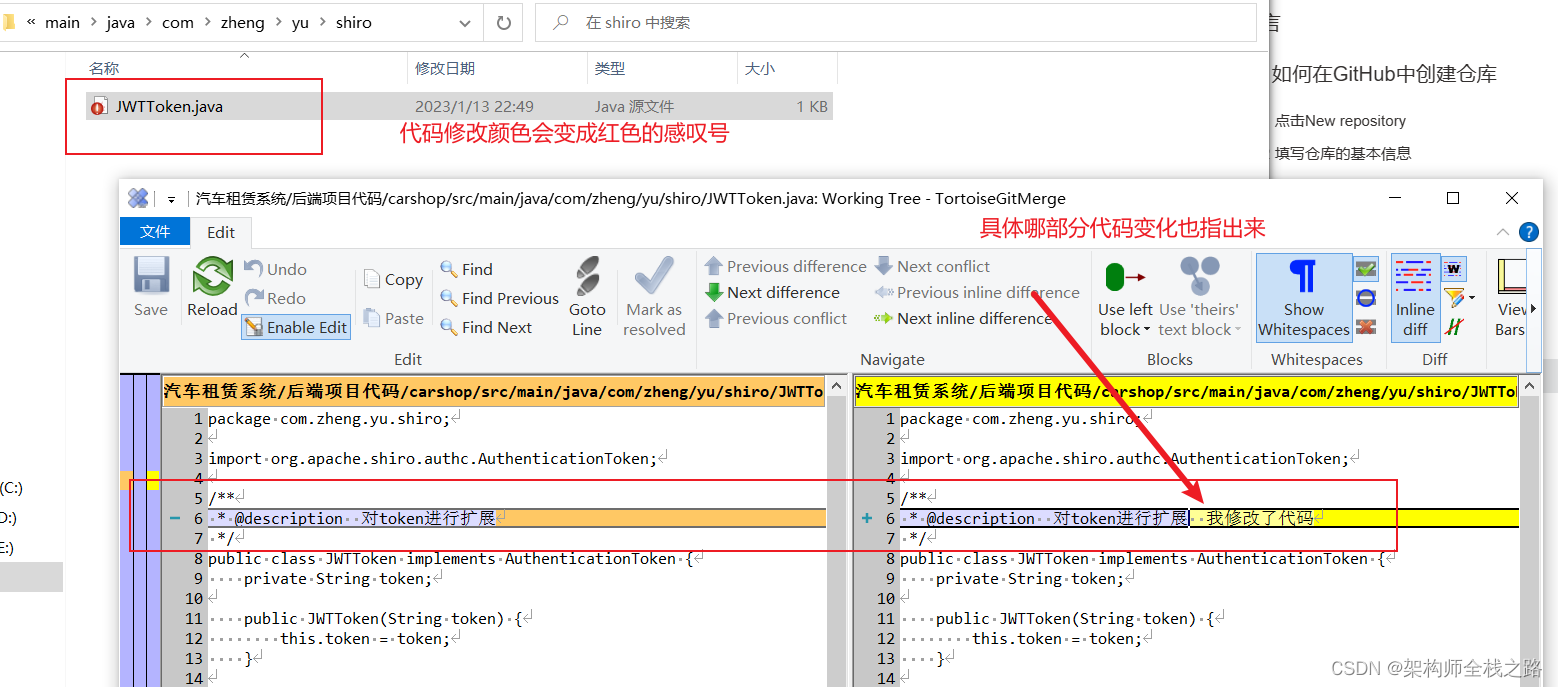This screenshot has height=687, width=1558.
Task: Copy the selected text
Action: (x=393, y=280)
